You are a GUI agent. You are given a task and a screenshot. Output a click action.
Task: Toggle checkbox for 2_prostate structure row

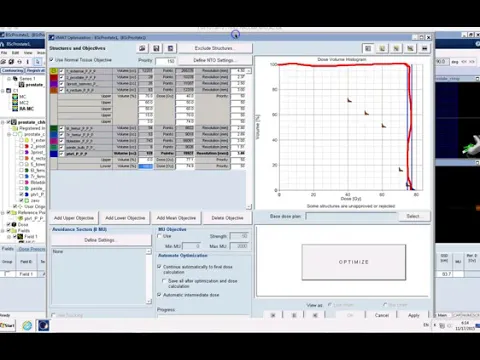62,77
